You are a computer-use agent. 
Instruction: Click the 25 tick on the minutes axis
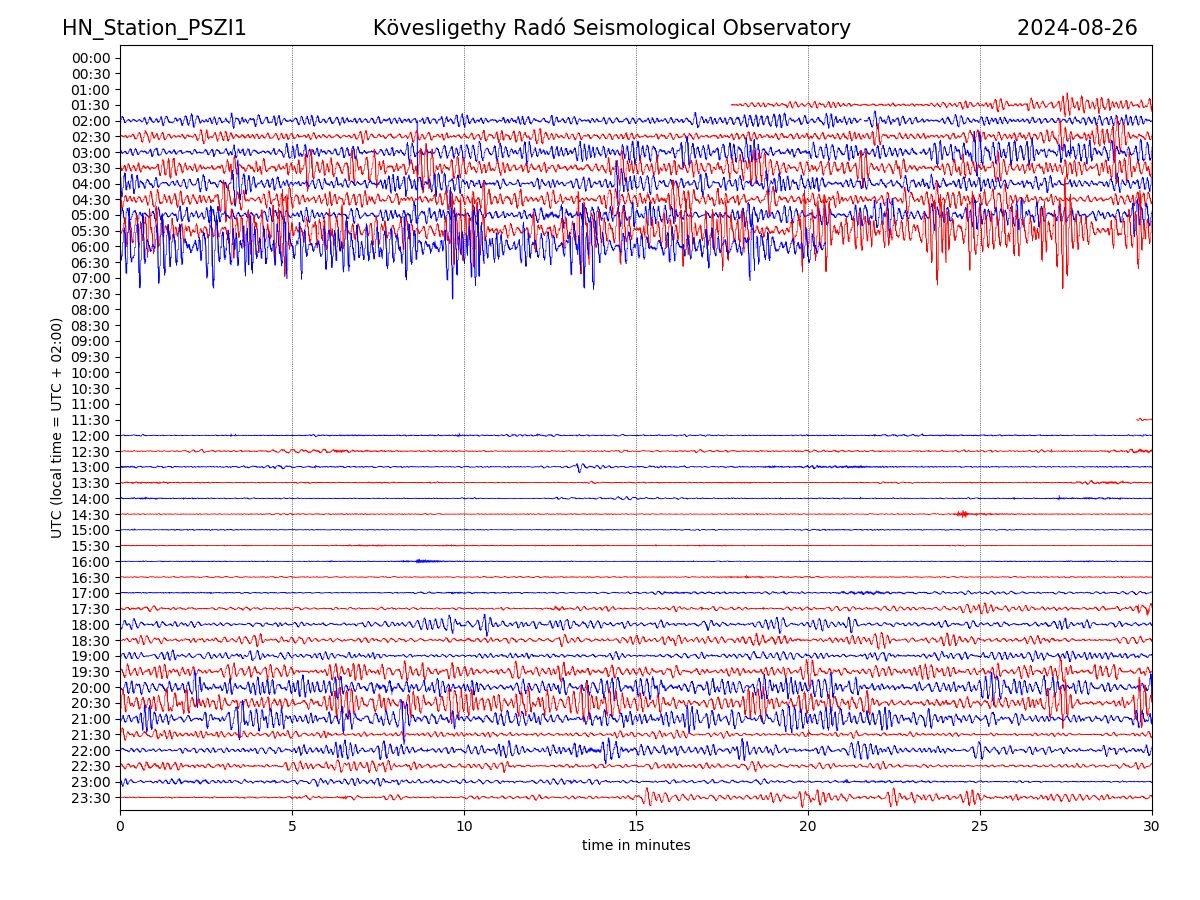point(980,826)
